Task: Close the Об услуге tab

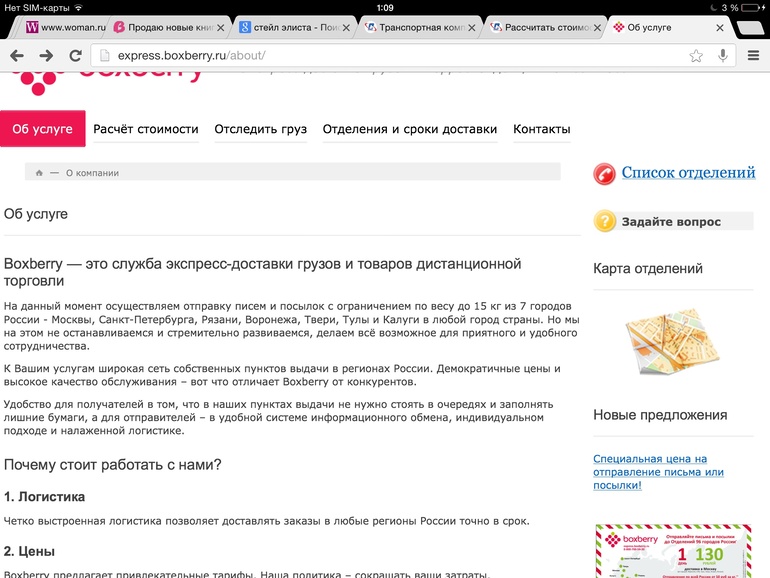Action: (x=720, y=28)
